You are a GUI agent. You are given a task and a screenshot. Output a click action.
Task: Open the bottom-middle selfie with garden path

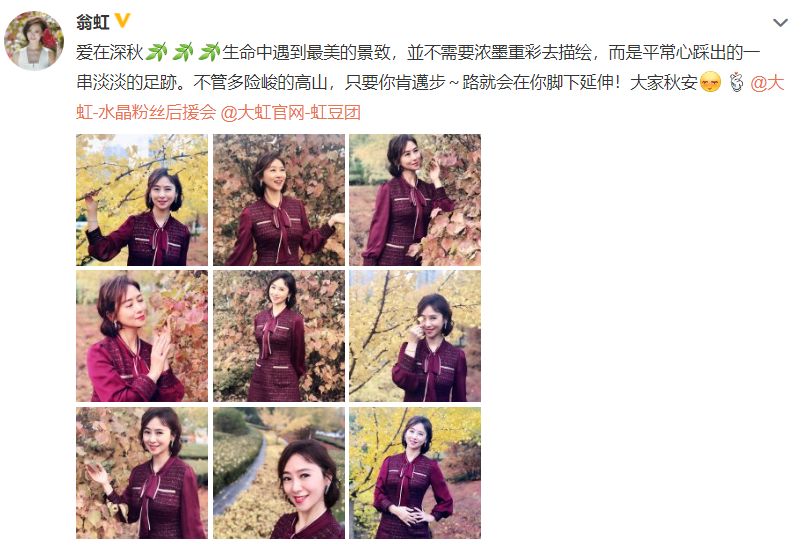click(x=279, y=473)
